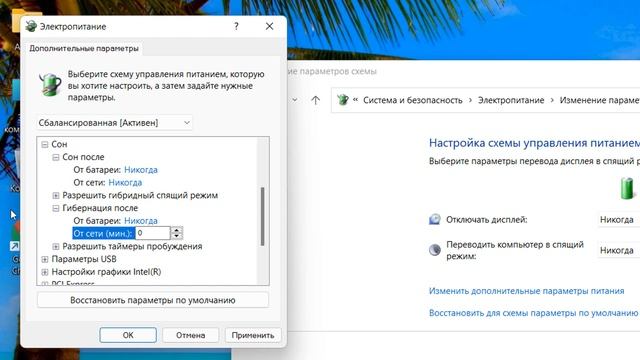Expand Разрешить таймеры пробуждения

coord(56,247)
